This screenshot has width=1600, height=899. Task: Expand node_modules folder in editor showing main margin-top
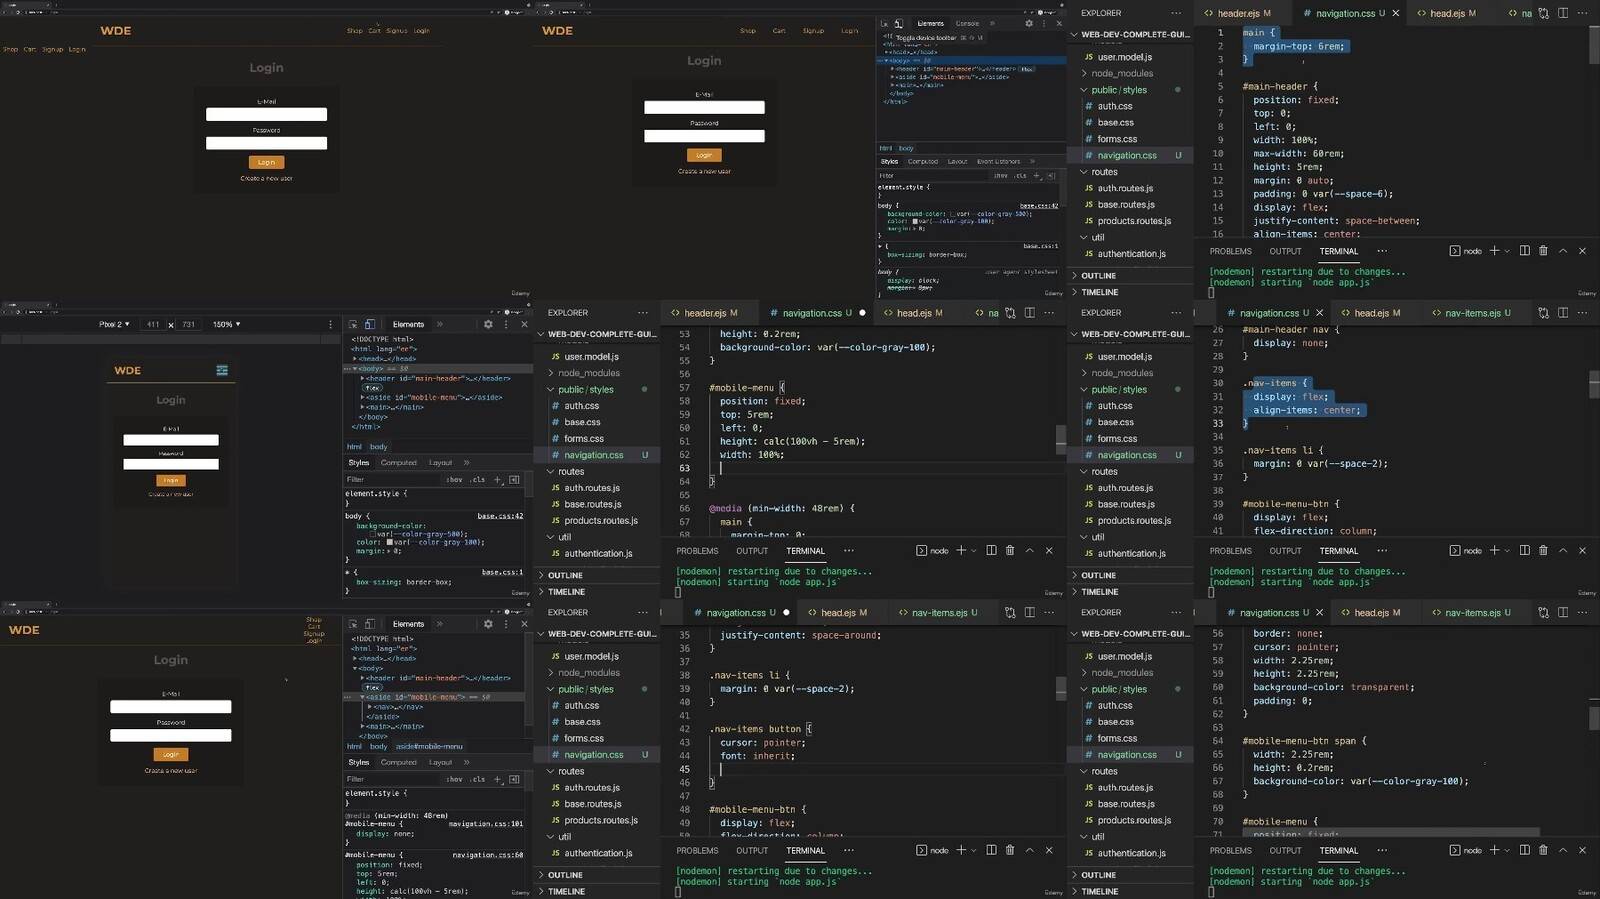coord(1122,74)
